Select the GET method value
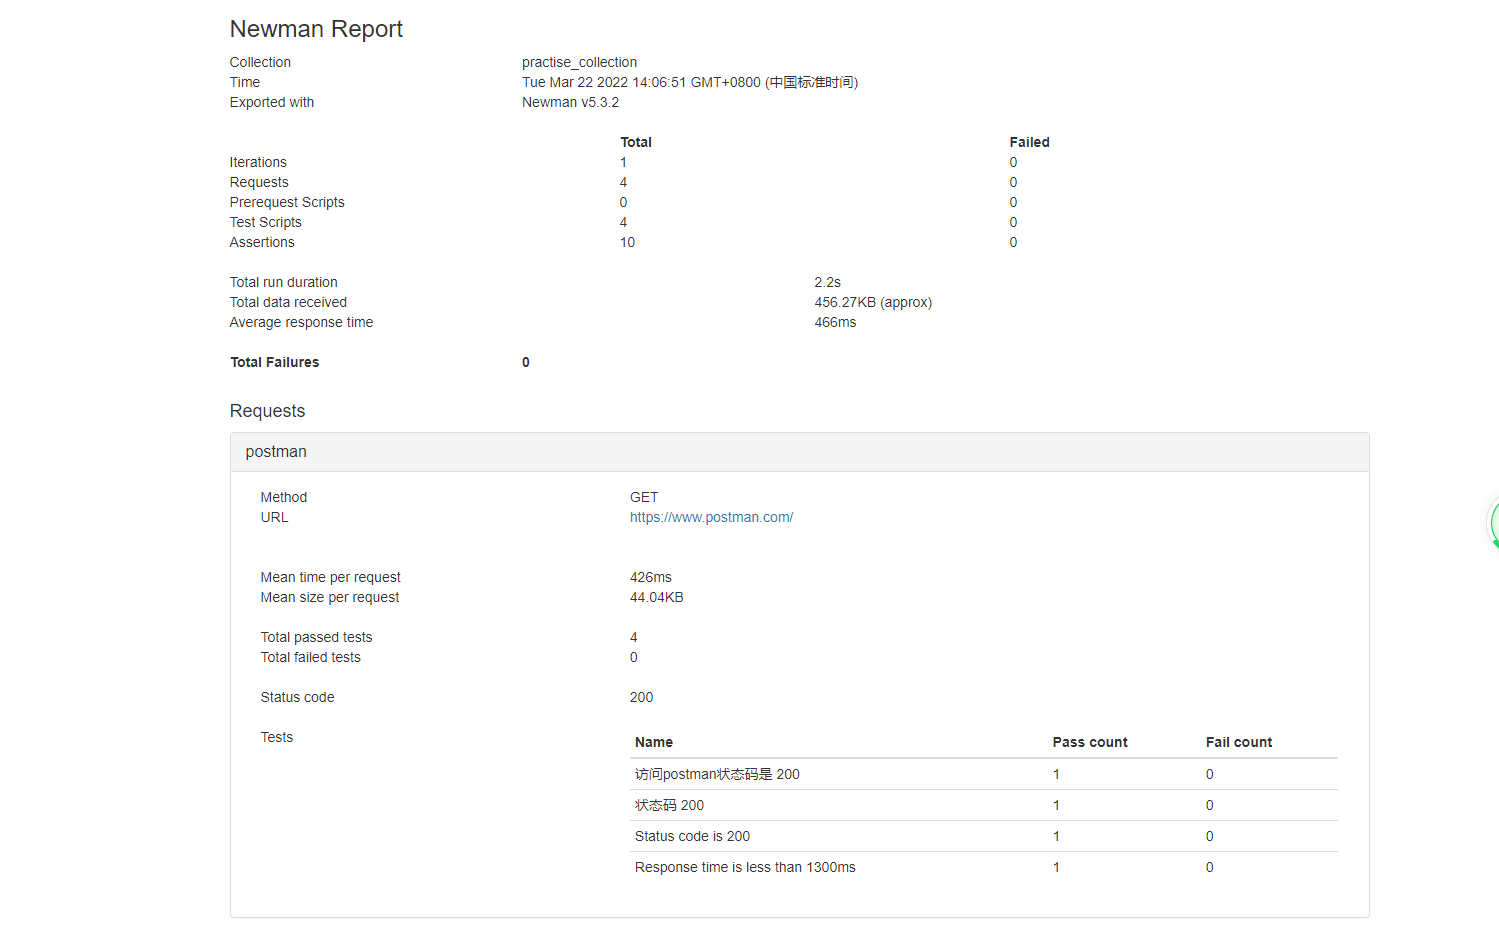 [x=644, y=497]
